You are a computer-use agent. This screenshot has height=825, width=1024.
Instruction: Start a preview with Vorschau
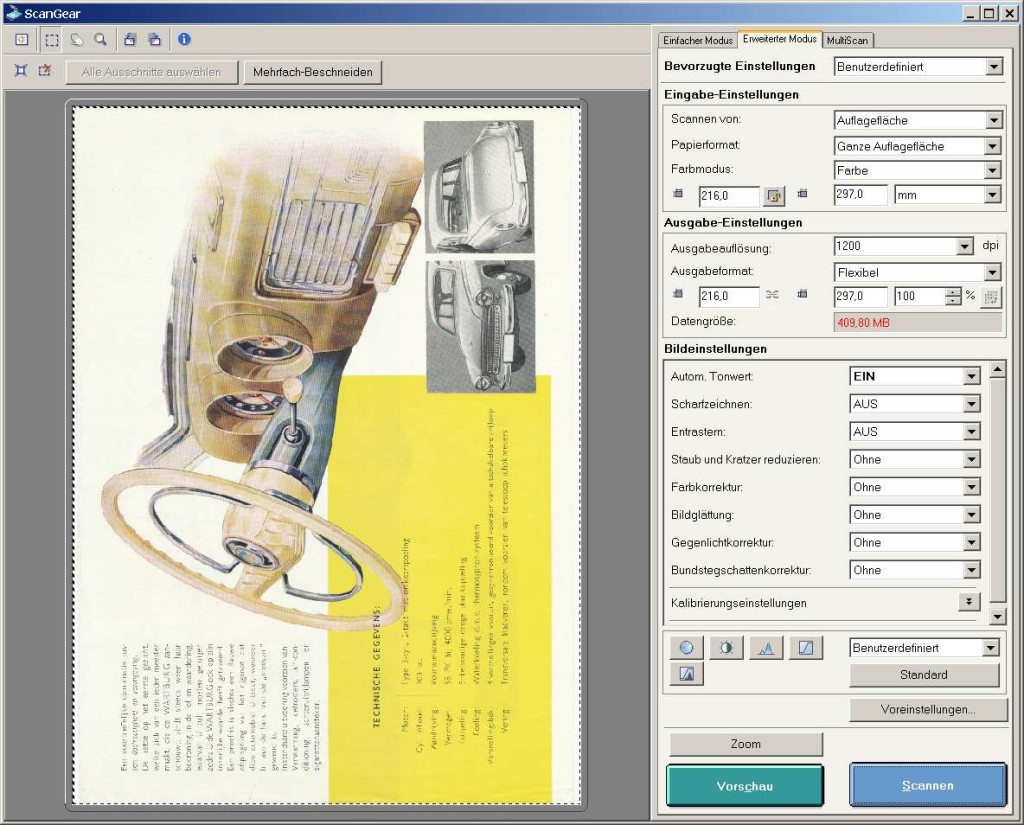(x=744, y=786)
